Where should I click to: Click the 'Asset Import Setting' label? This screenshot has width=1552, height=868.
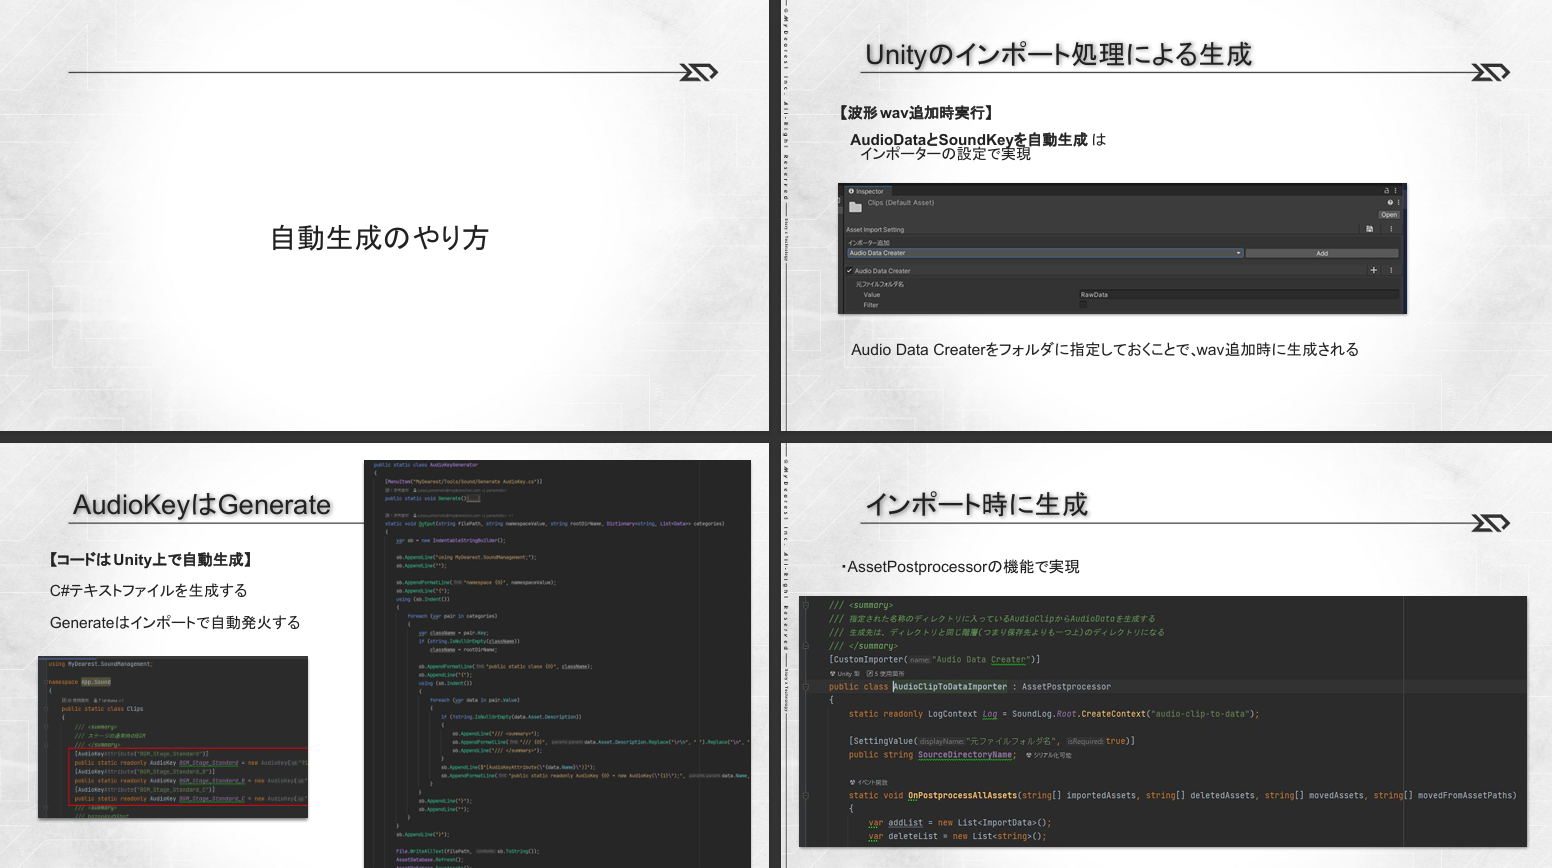875,230
